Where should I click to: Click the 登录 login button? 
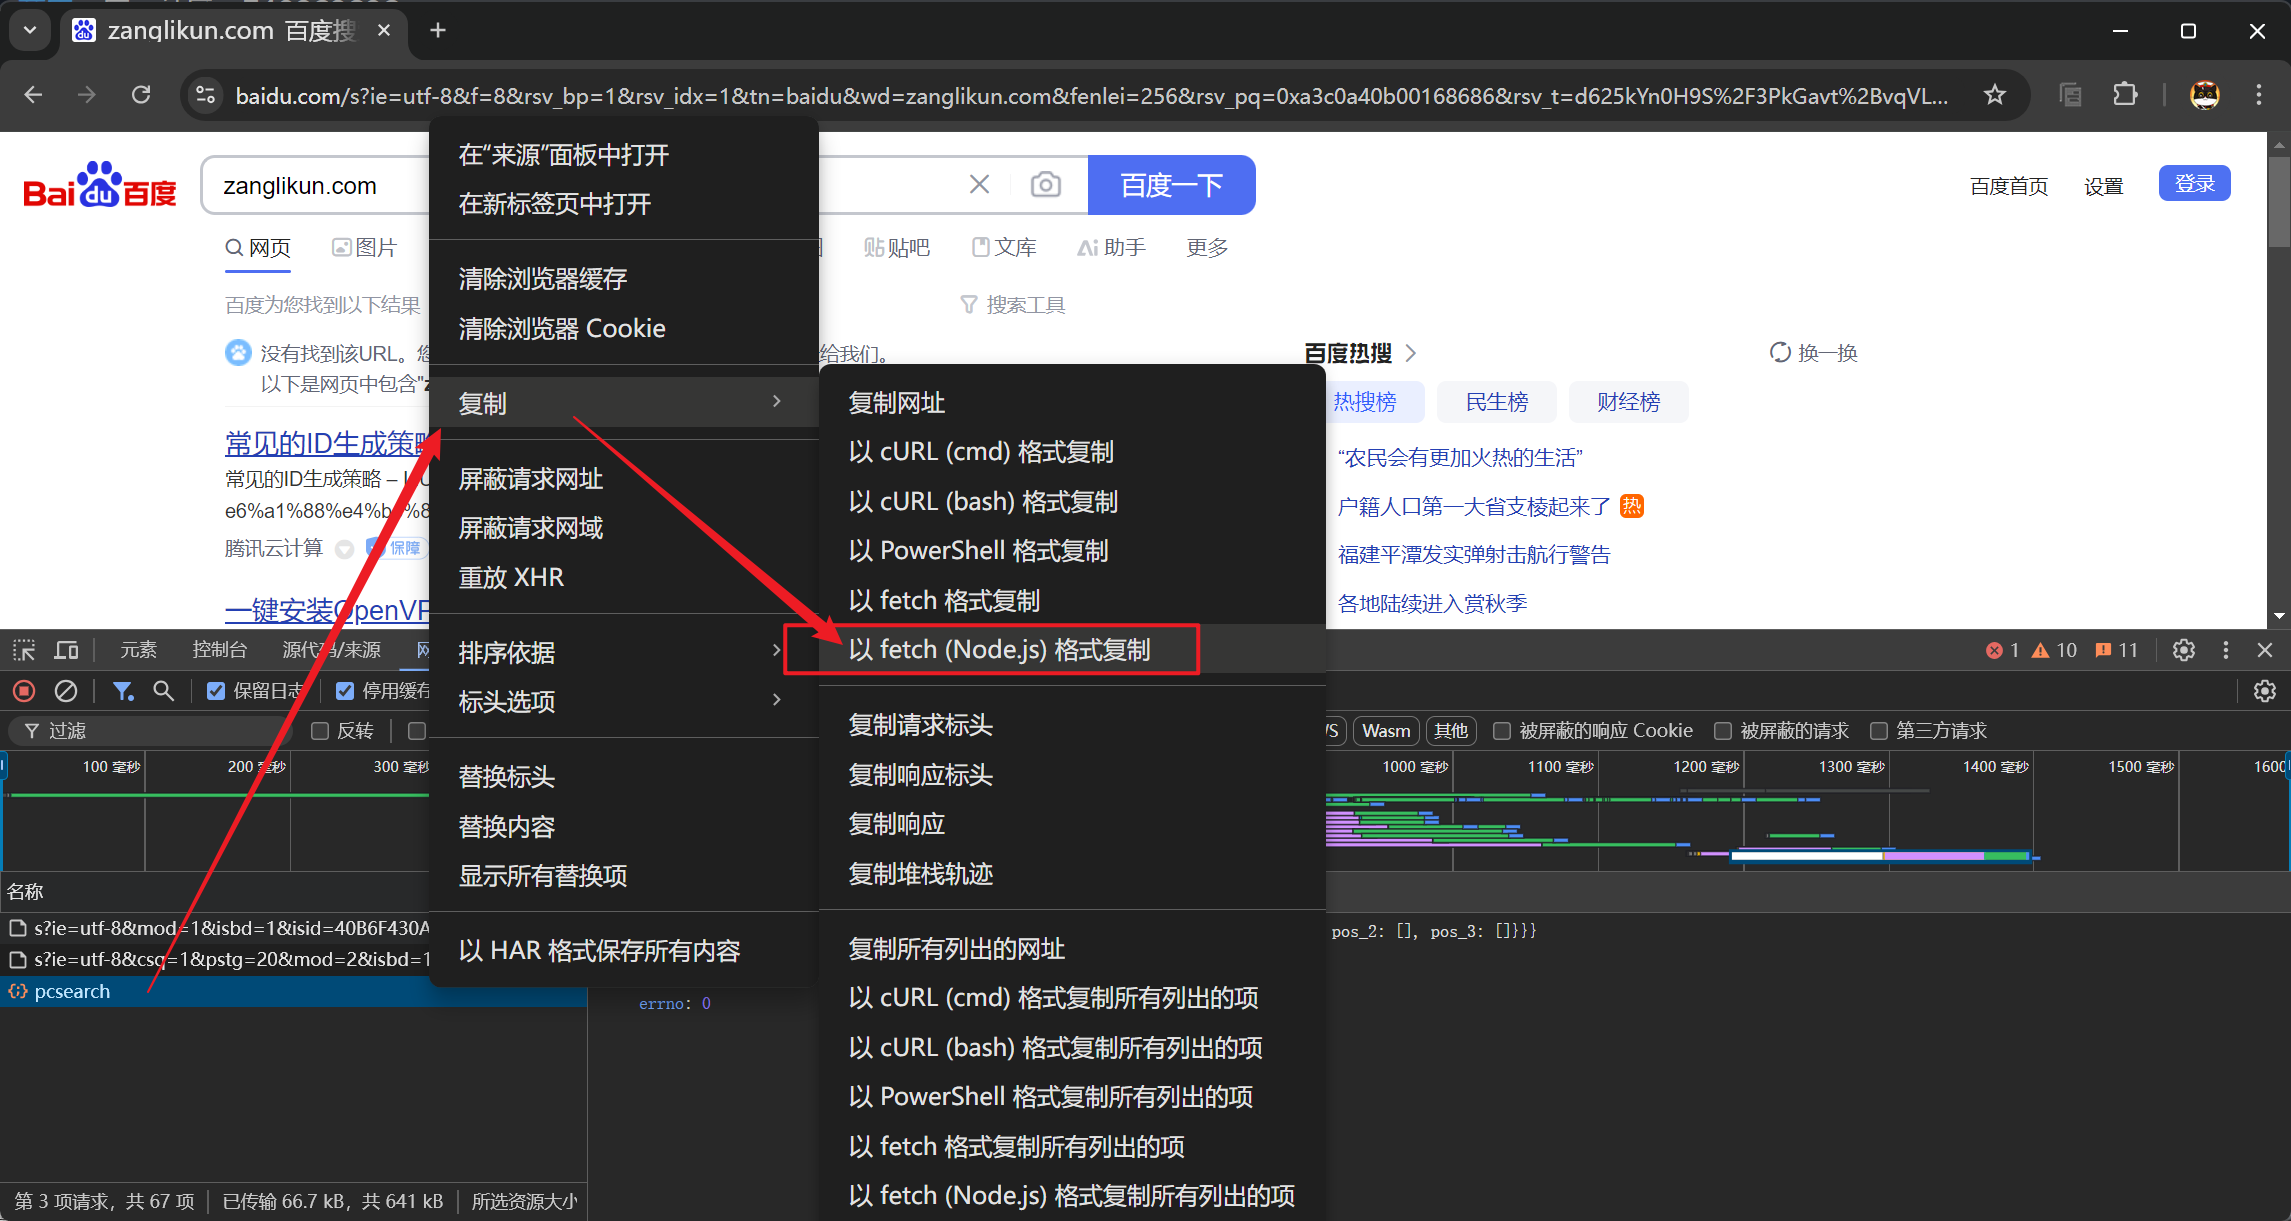coord(2194,184)
